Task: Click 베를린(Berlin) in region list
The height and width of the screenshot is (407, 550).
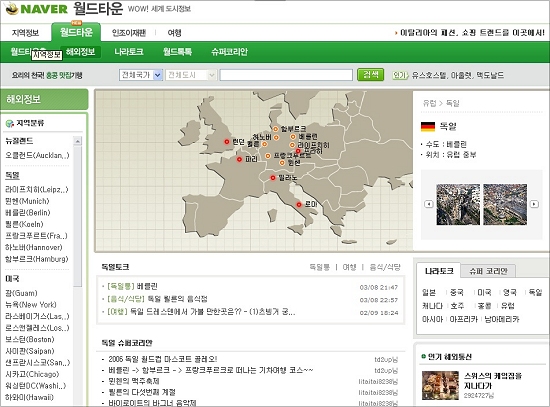Action: pos(27,213)
